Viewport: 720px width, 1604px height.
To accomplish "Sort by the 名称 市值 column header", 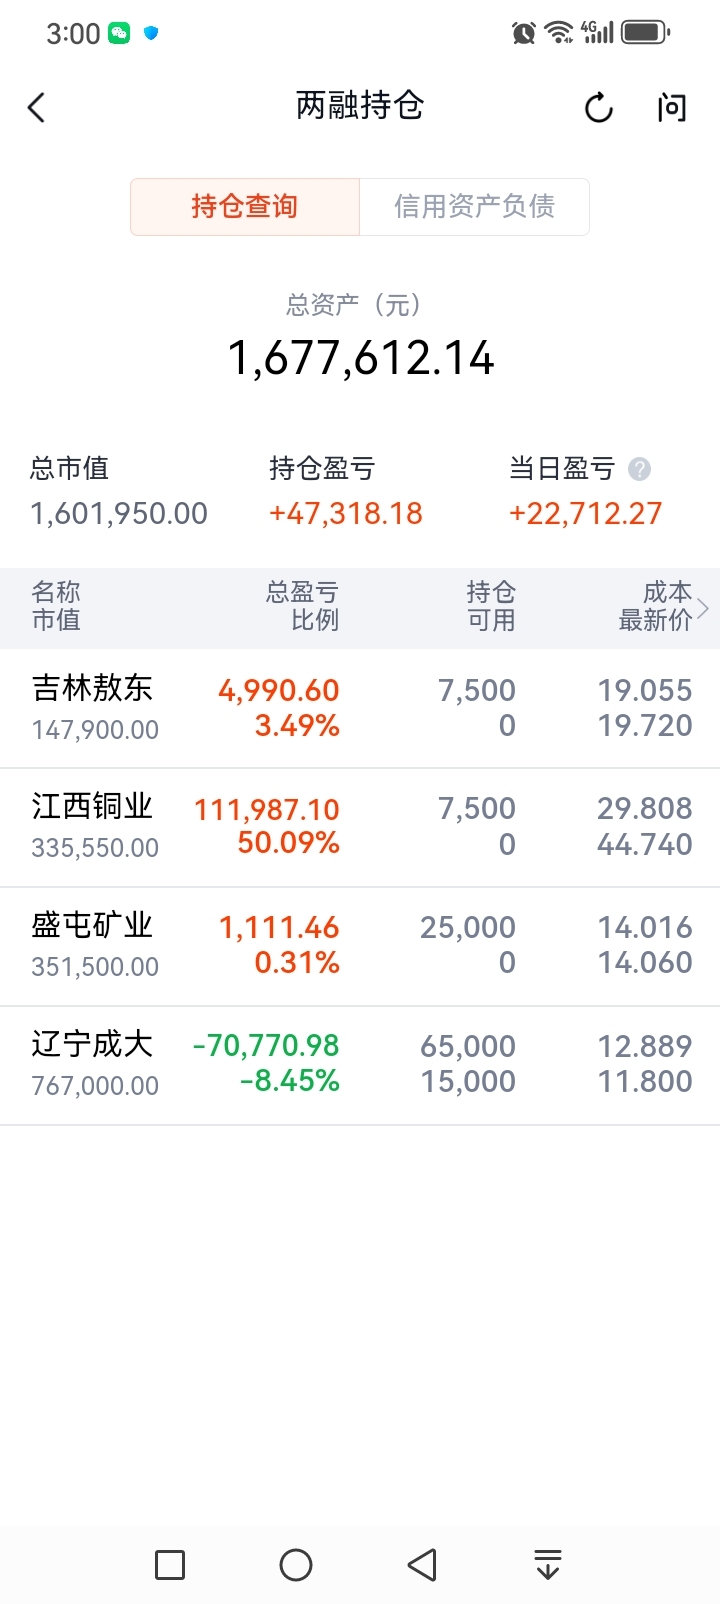I will point(56,606).
